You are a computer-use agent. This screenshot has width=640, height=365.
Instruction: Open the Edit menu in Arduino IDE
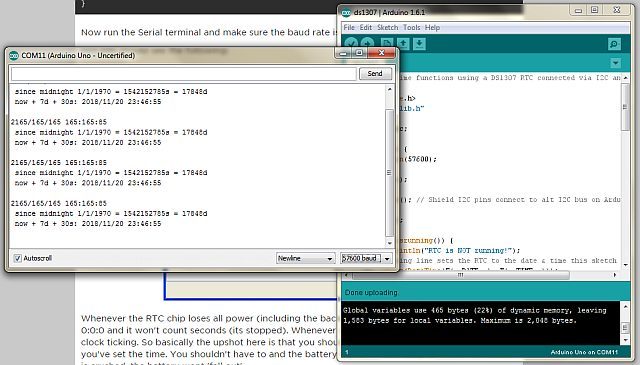[x=366, y=27]
